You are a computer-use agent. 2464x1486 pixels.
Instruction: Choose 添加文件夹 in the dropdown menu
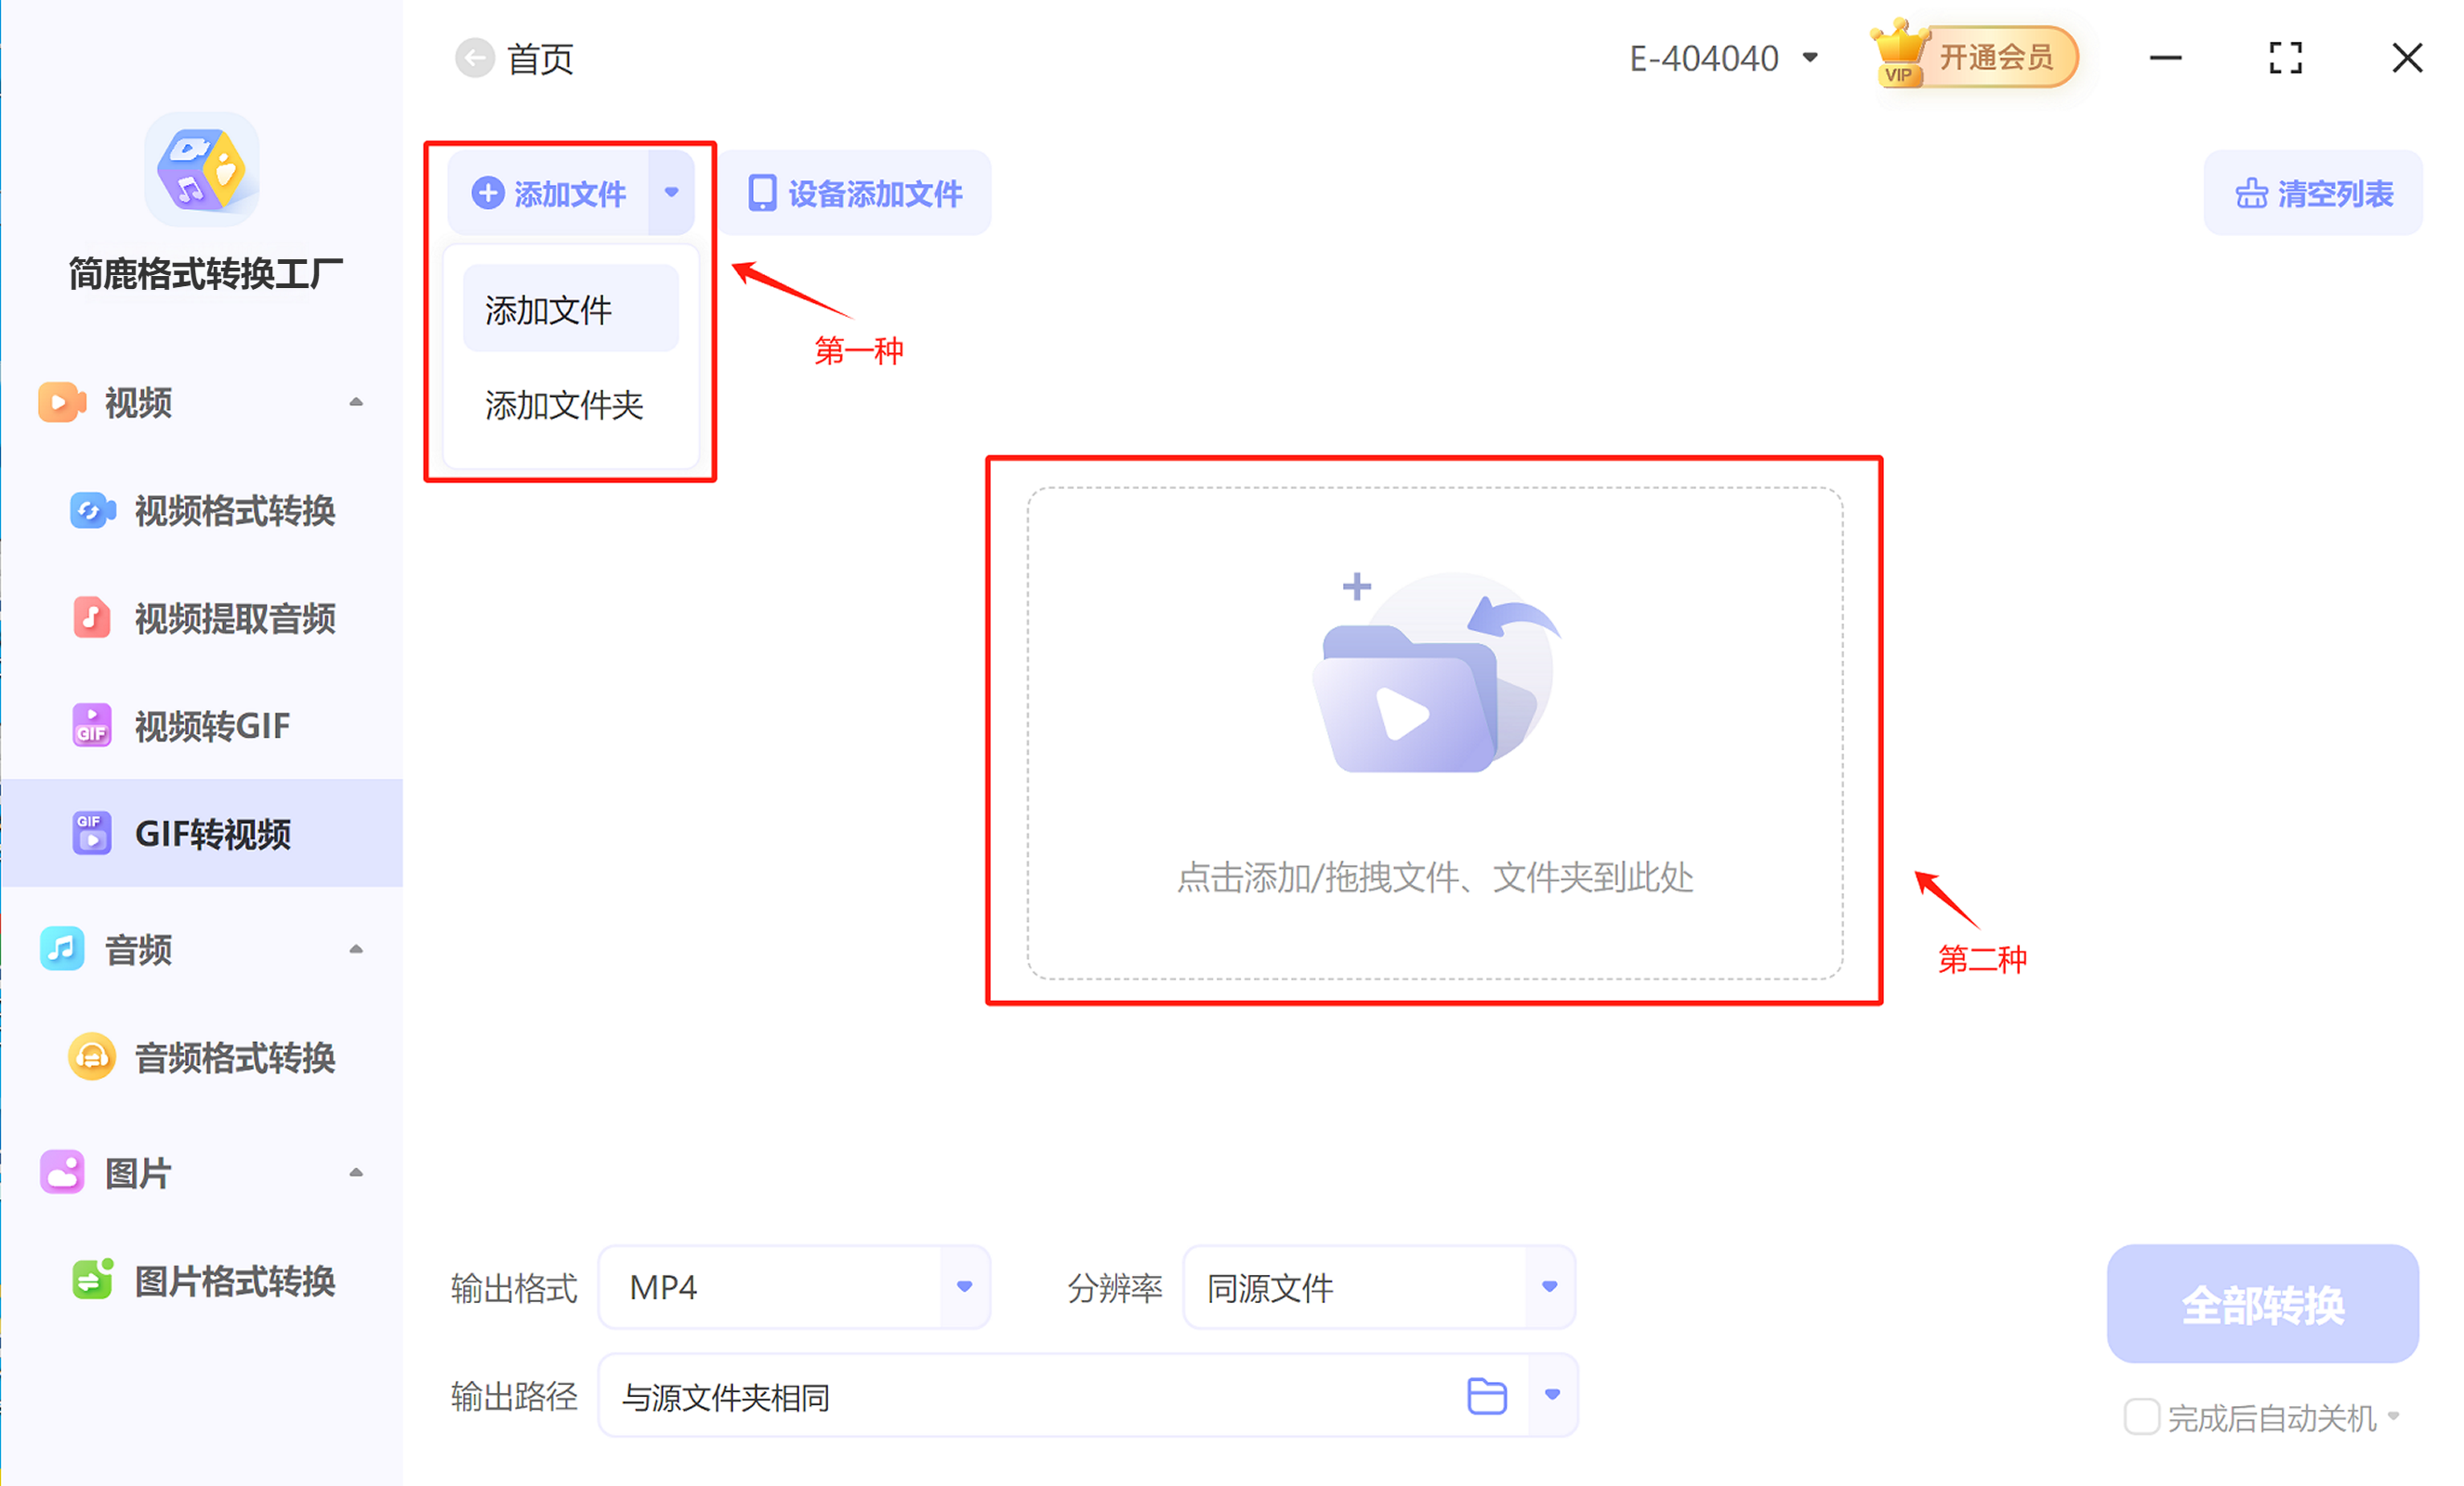pos(564,406)
